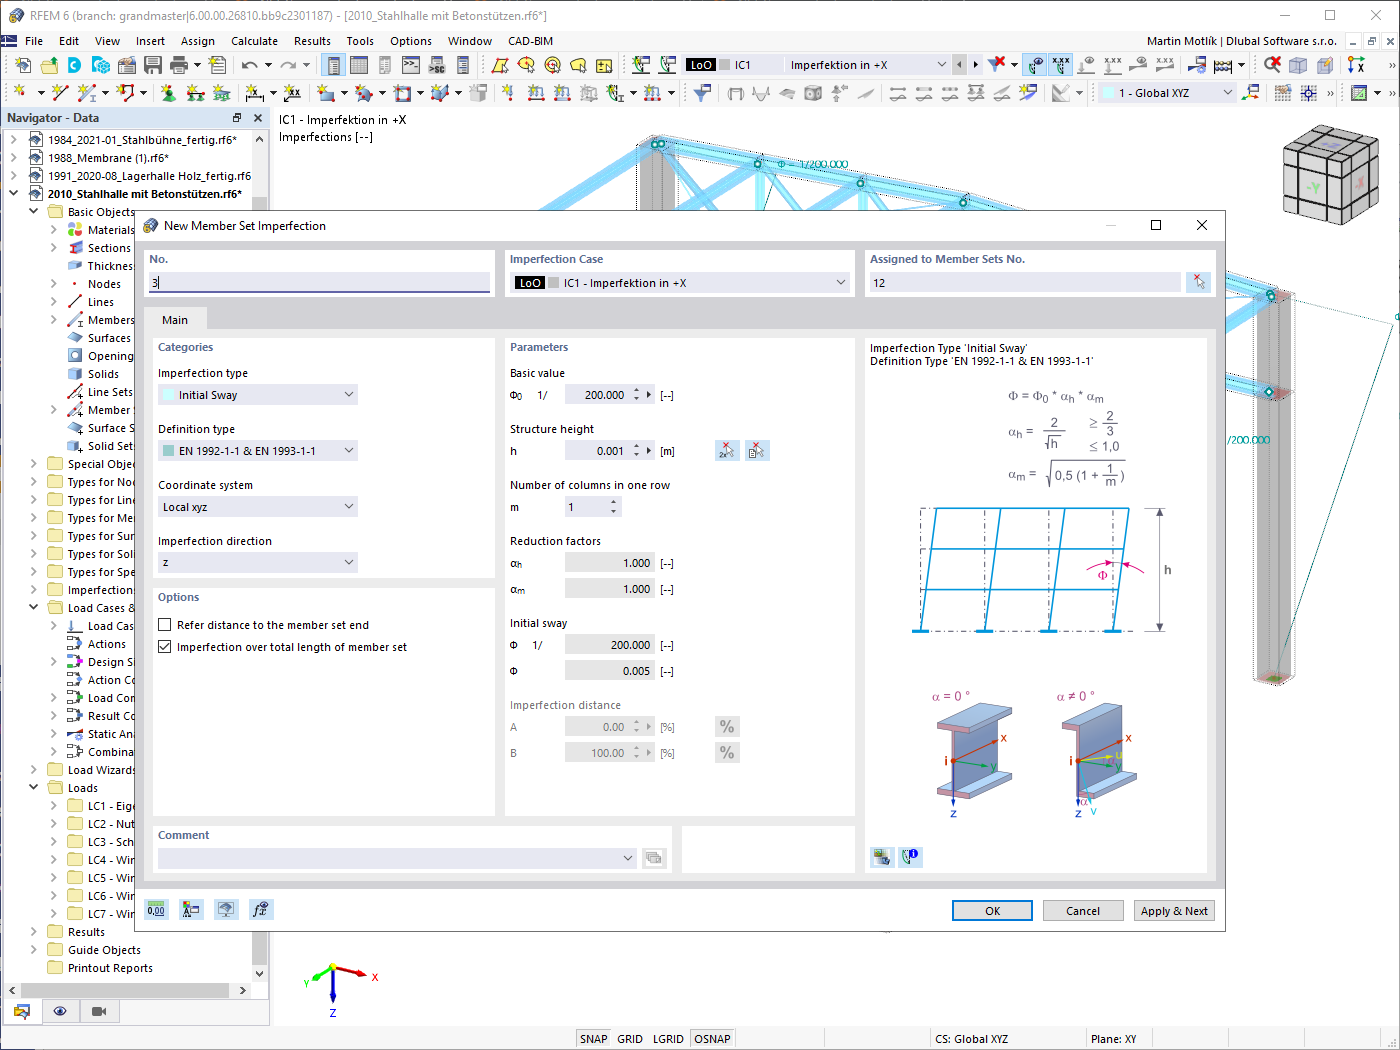The width and height of the screenshot is (1400, 1050).
Task: Click the Save floppy disk toolbar icon
Action: (x=153, y=65)
